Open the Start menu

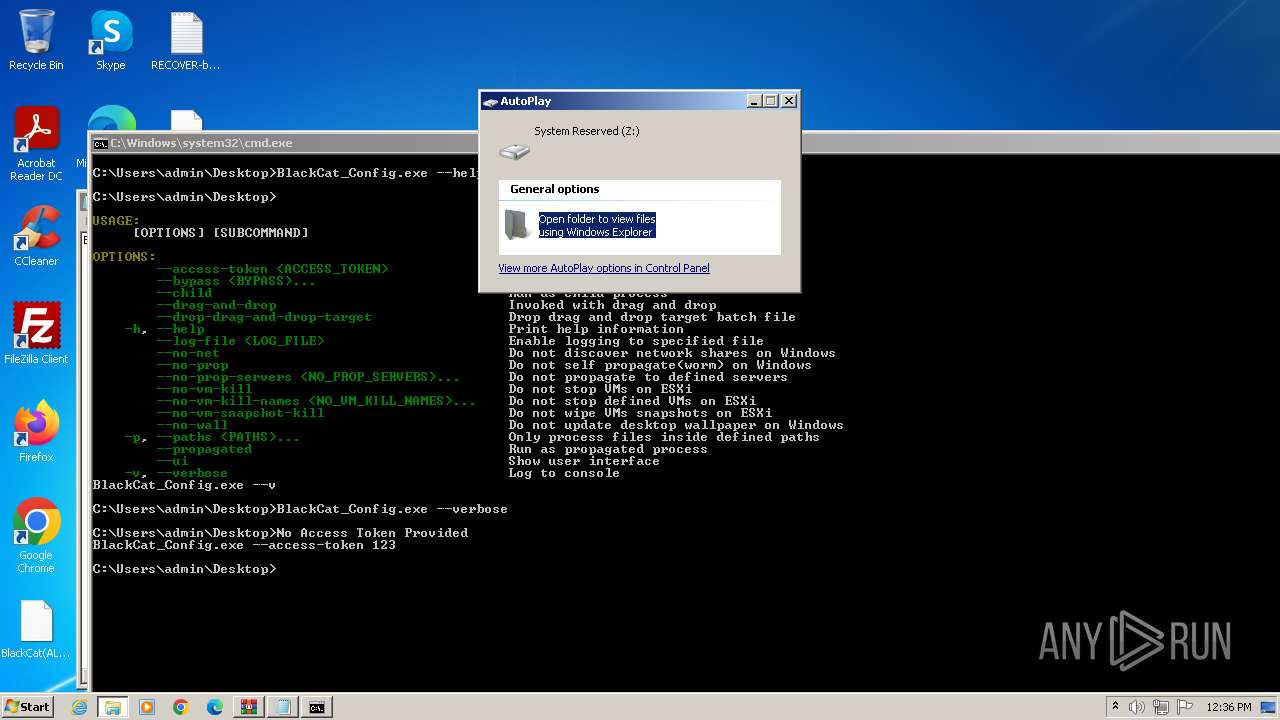click(x=28, y=707)
